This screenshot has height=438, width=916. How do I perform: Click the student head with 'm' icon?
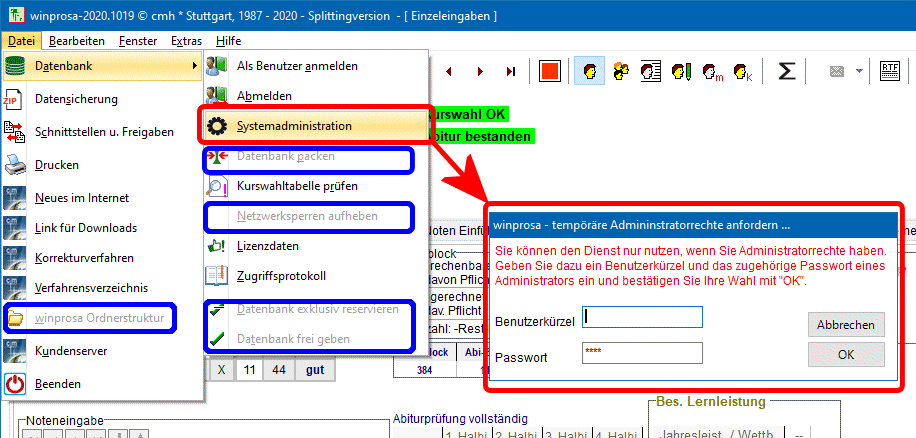tap(712, 71)
